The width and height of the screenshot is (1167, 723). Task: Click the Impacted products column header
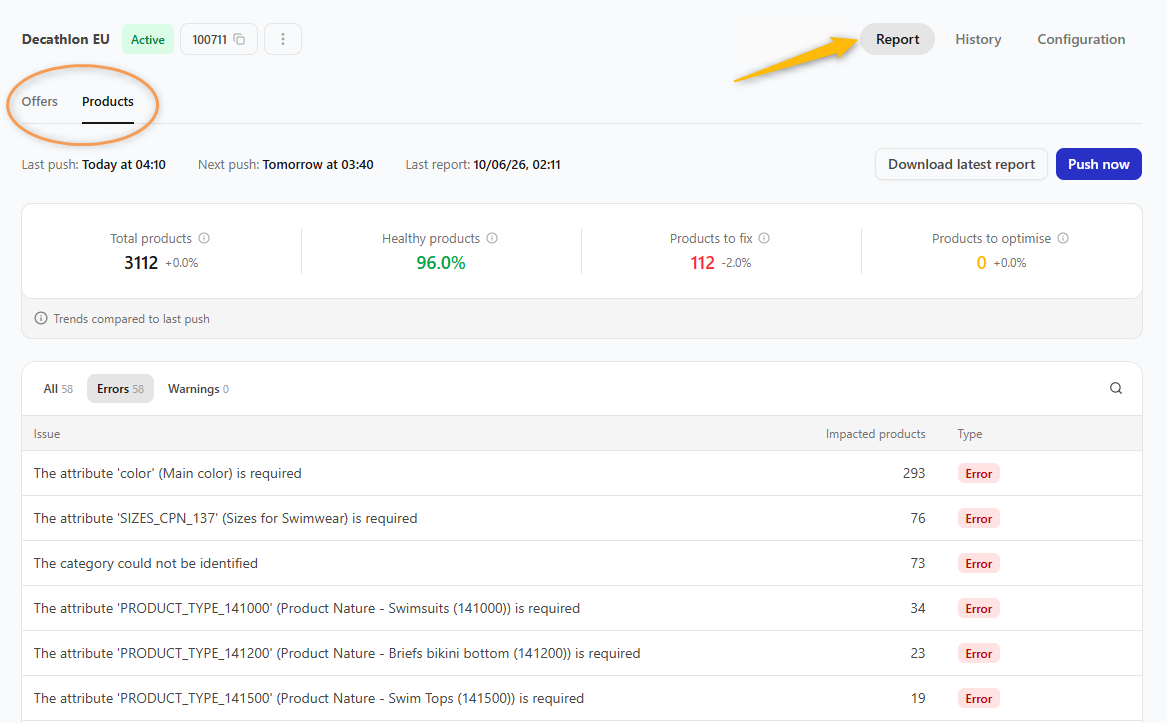coord(875,434)
